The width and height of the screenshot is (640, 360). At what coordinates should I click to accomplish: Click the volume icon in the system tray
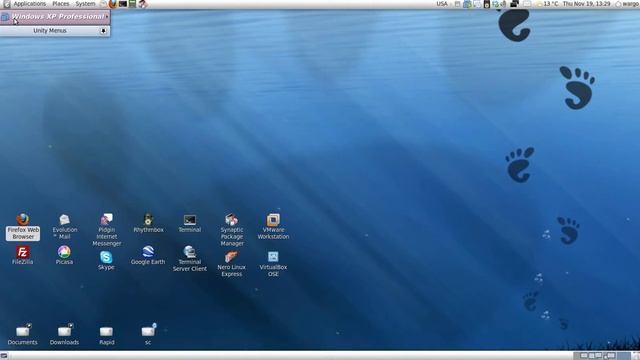[x=503, y=4]
